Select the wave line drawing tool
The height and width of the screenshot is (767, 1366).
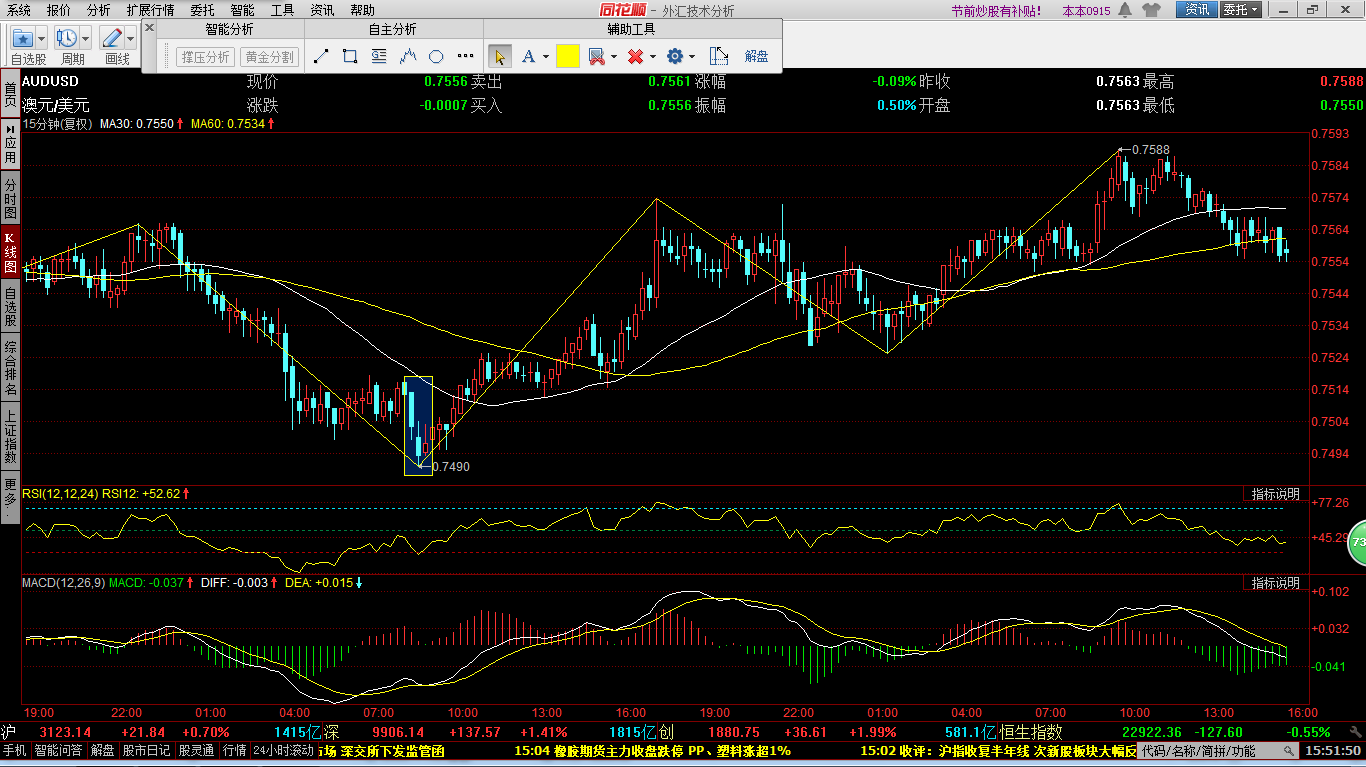408,56
